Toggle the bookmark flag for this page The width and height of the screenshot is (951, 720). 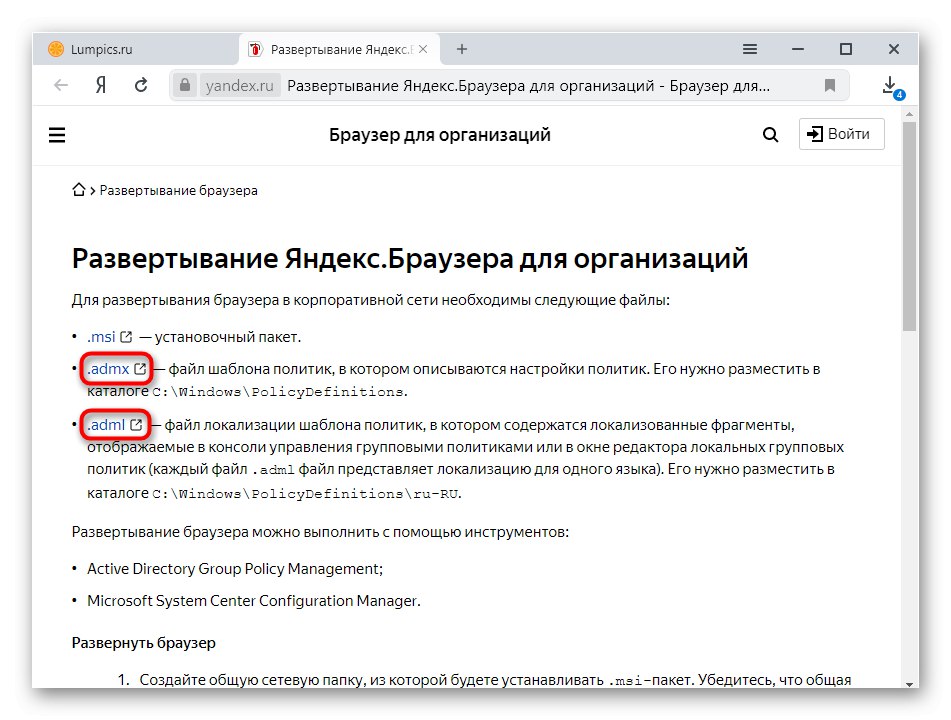pos(829,85)
